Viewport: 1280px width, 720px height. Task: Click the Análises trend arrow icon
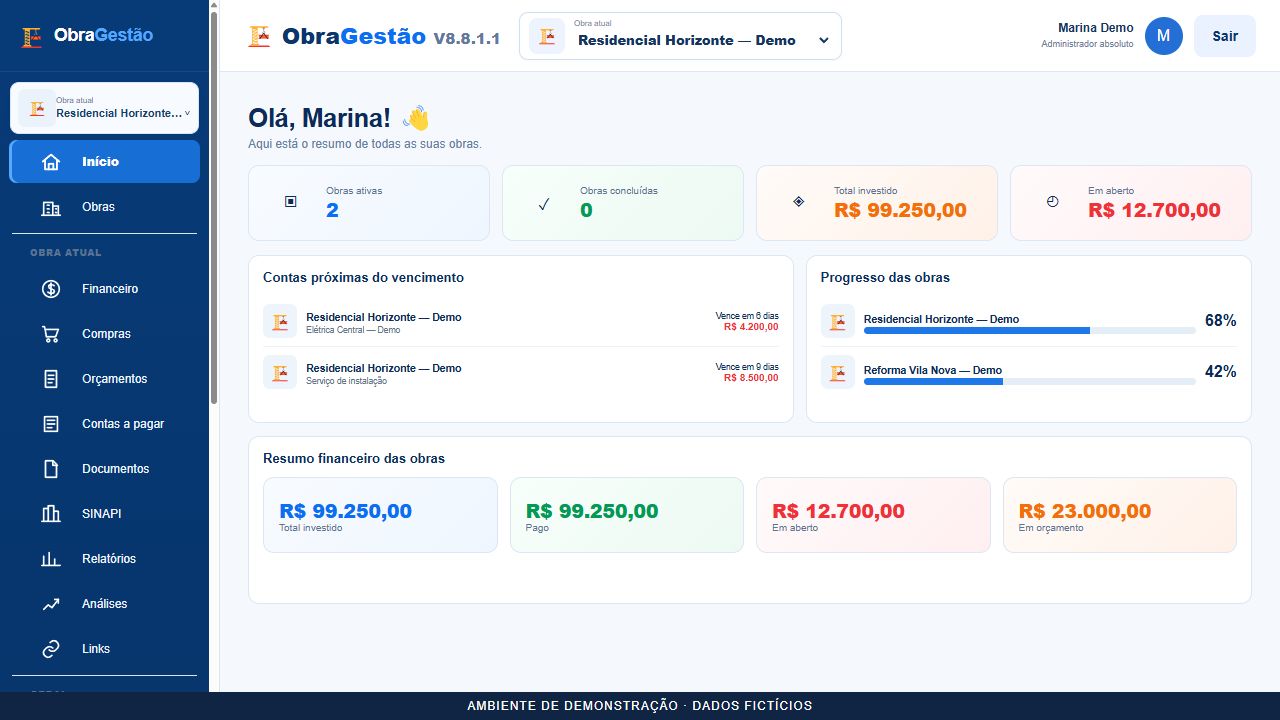[51, 604]
